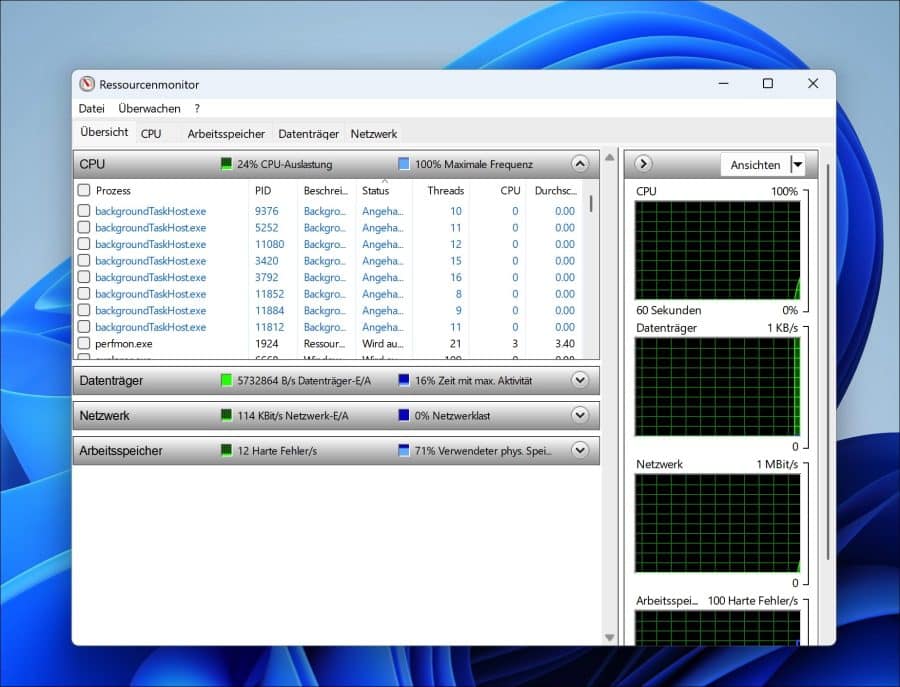Click the green Datenträger-E/A indicator icon
Screen dimensions: 900x687
[x=226, y=380]
